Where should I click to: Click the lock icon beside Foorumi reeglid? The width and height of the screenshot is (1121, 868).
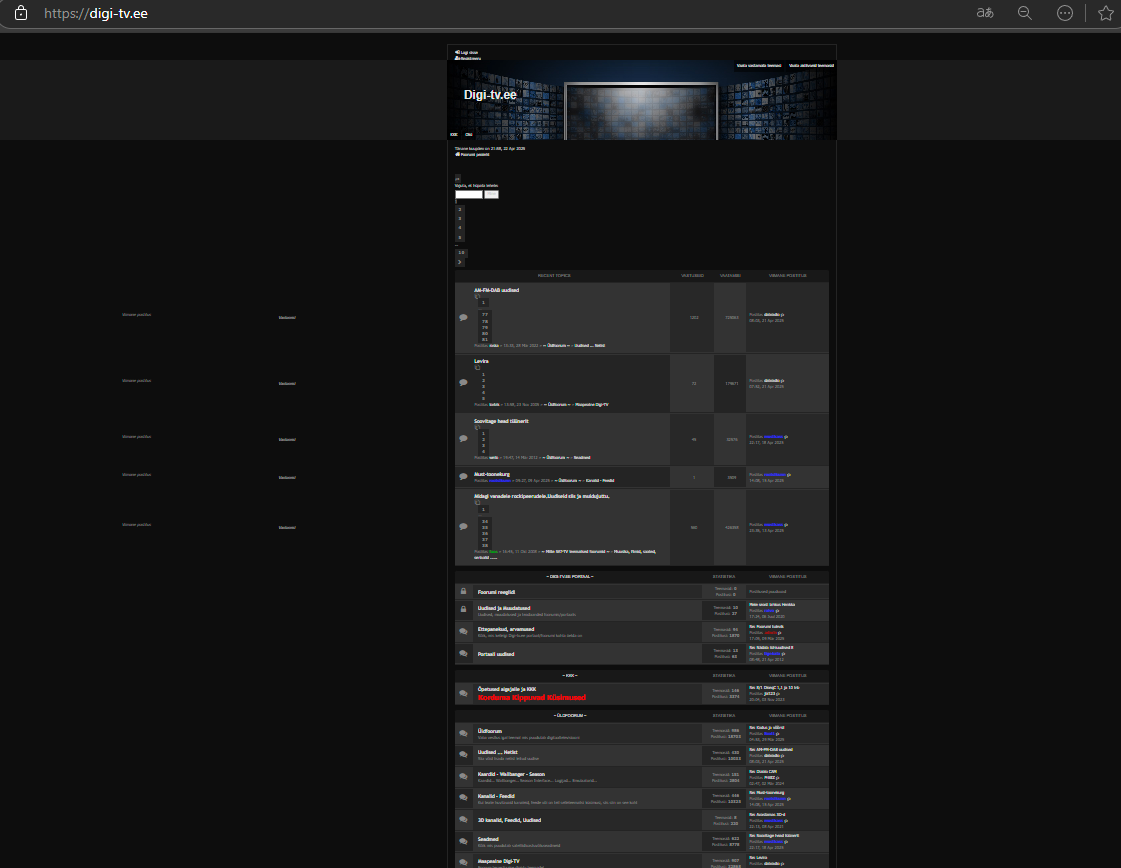click(463, 591)
